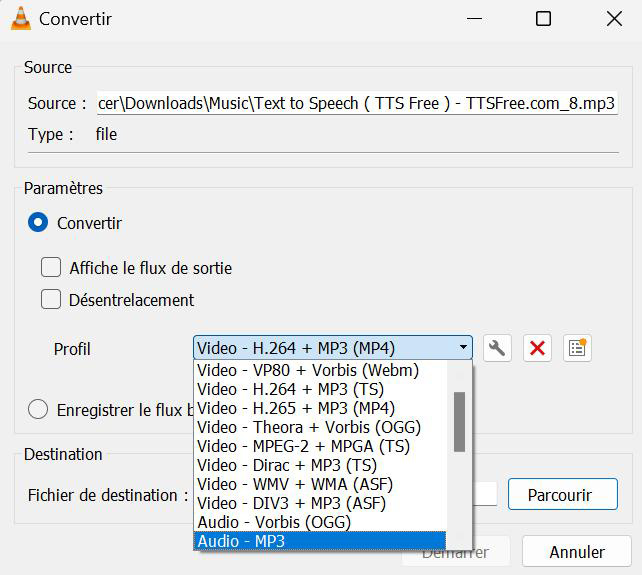This screenshot has width=642, height=575.
Task: Select the Convertir radio button
Action: tap(38, 223)
